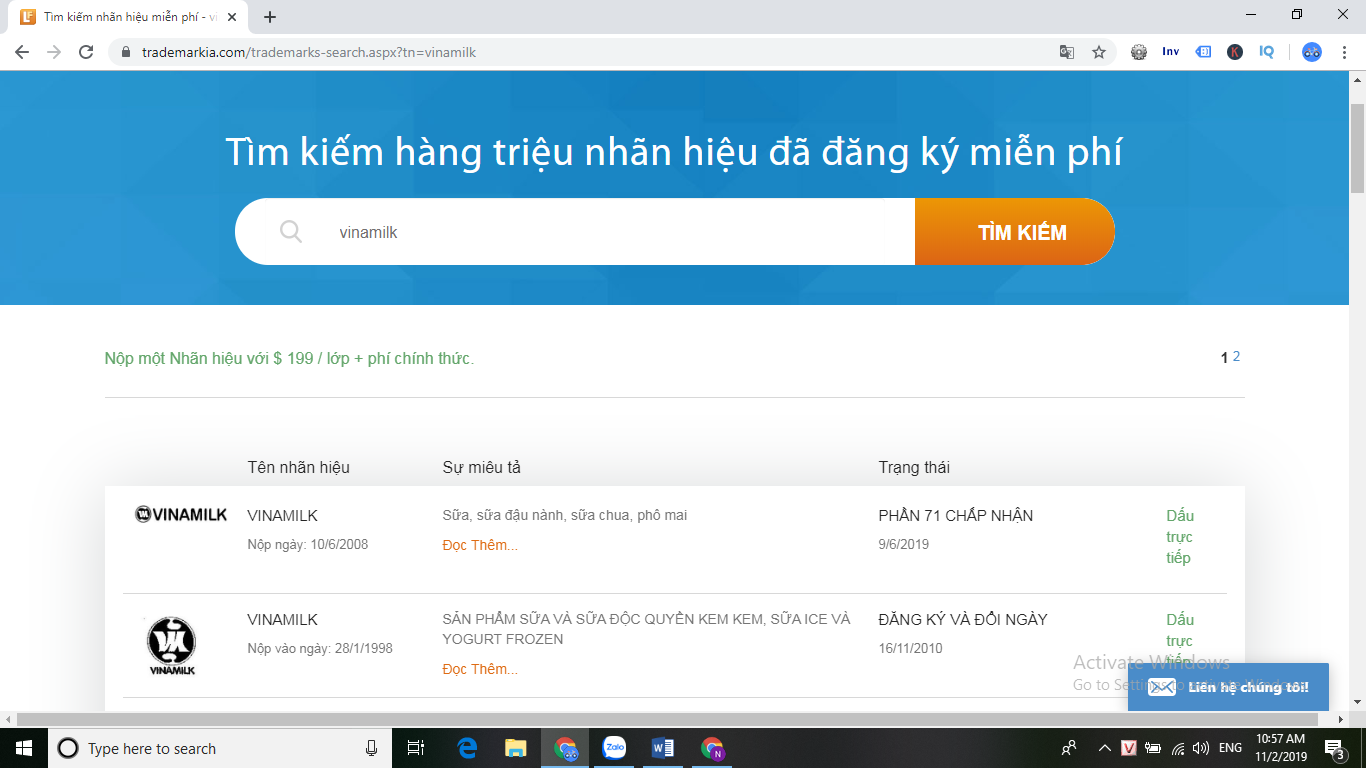Open the Inv extension
Screen dimensions: 1366x768
point(1171,52)
